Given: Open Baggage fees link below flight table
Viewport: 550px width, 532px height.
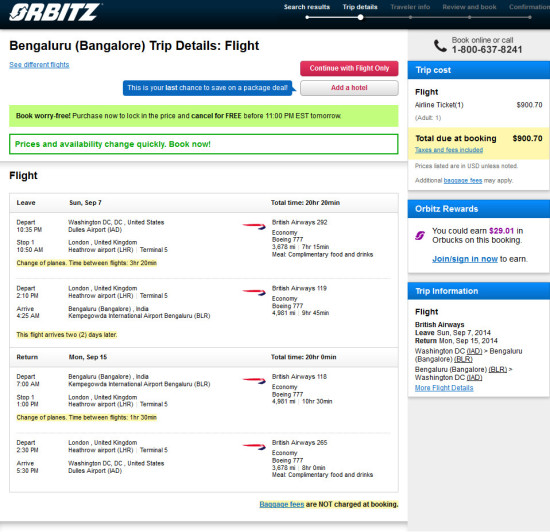Looking at the screenshot, I should [282, 504].
